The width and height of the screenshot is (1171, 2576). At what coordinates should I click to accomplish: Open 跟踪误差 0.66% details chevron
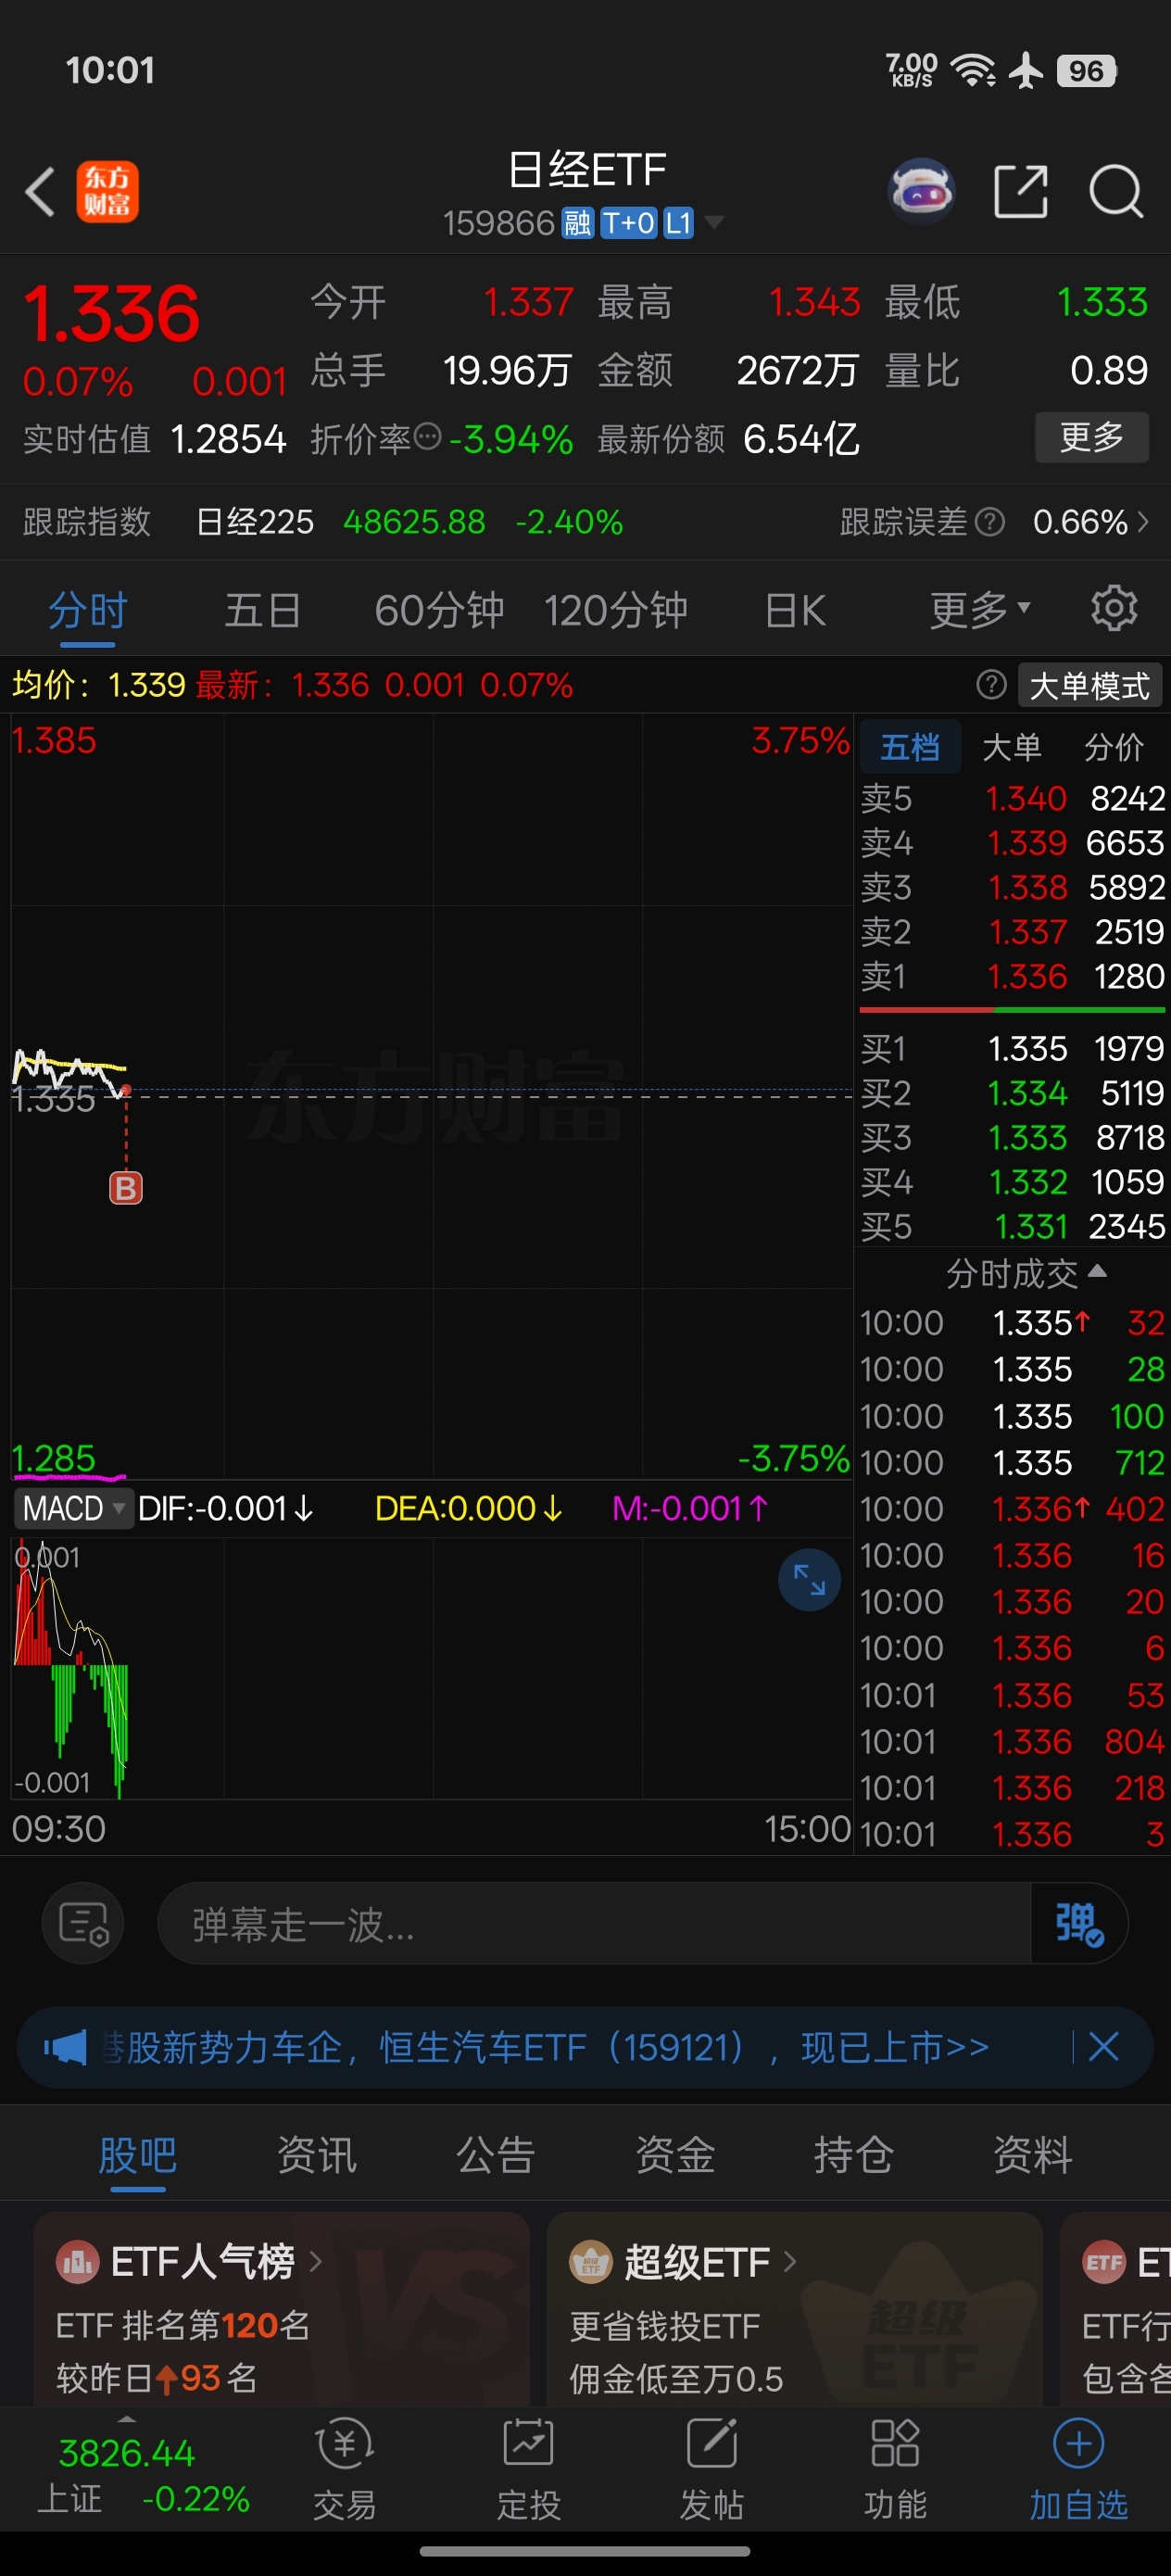(1143, 522)
